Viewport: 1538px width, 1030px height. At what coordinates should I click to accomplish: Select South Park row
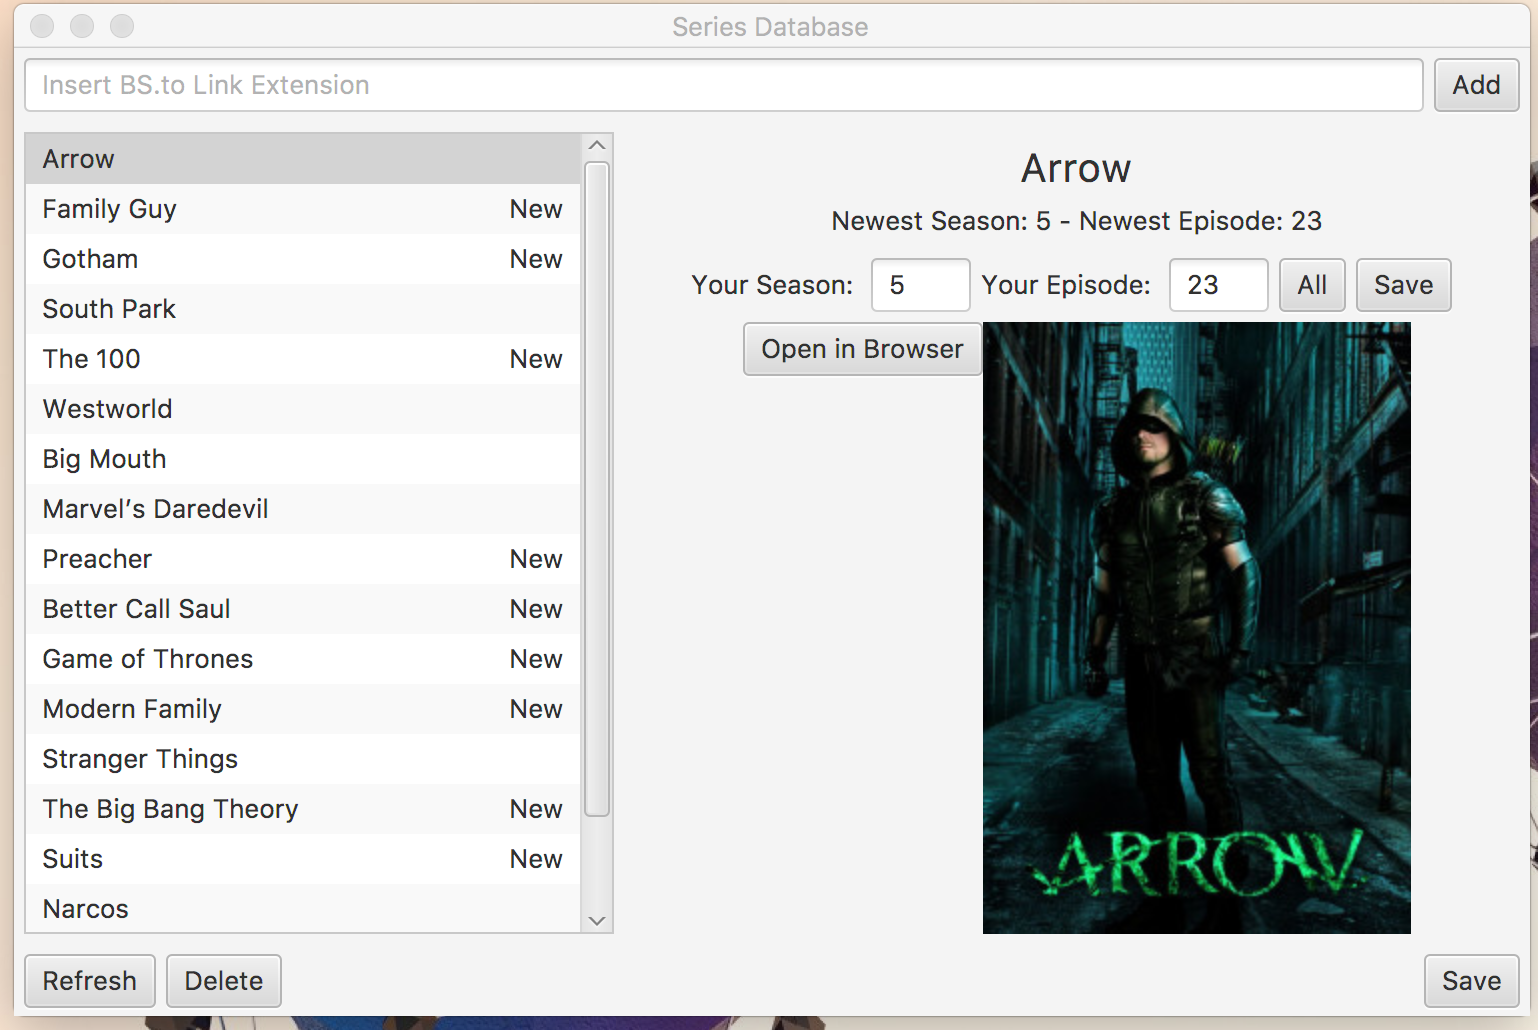[303, 309]
